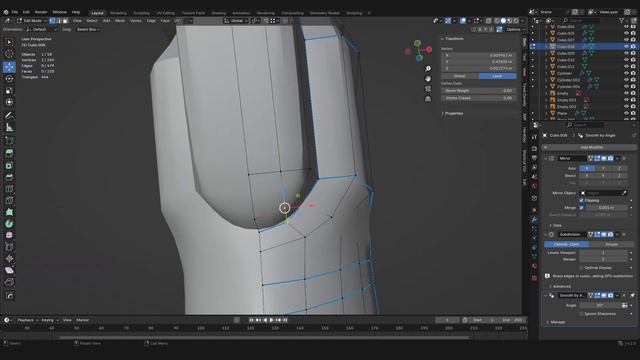Toggle the Clipping checkbox in Mirror modifier
Image resolution: width=640 pixels, height=360 pixels.
click(581, 200)
